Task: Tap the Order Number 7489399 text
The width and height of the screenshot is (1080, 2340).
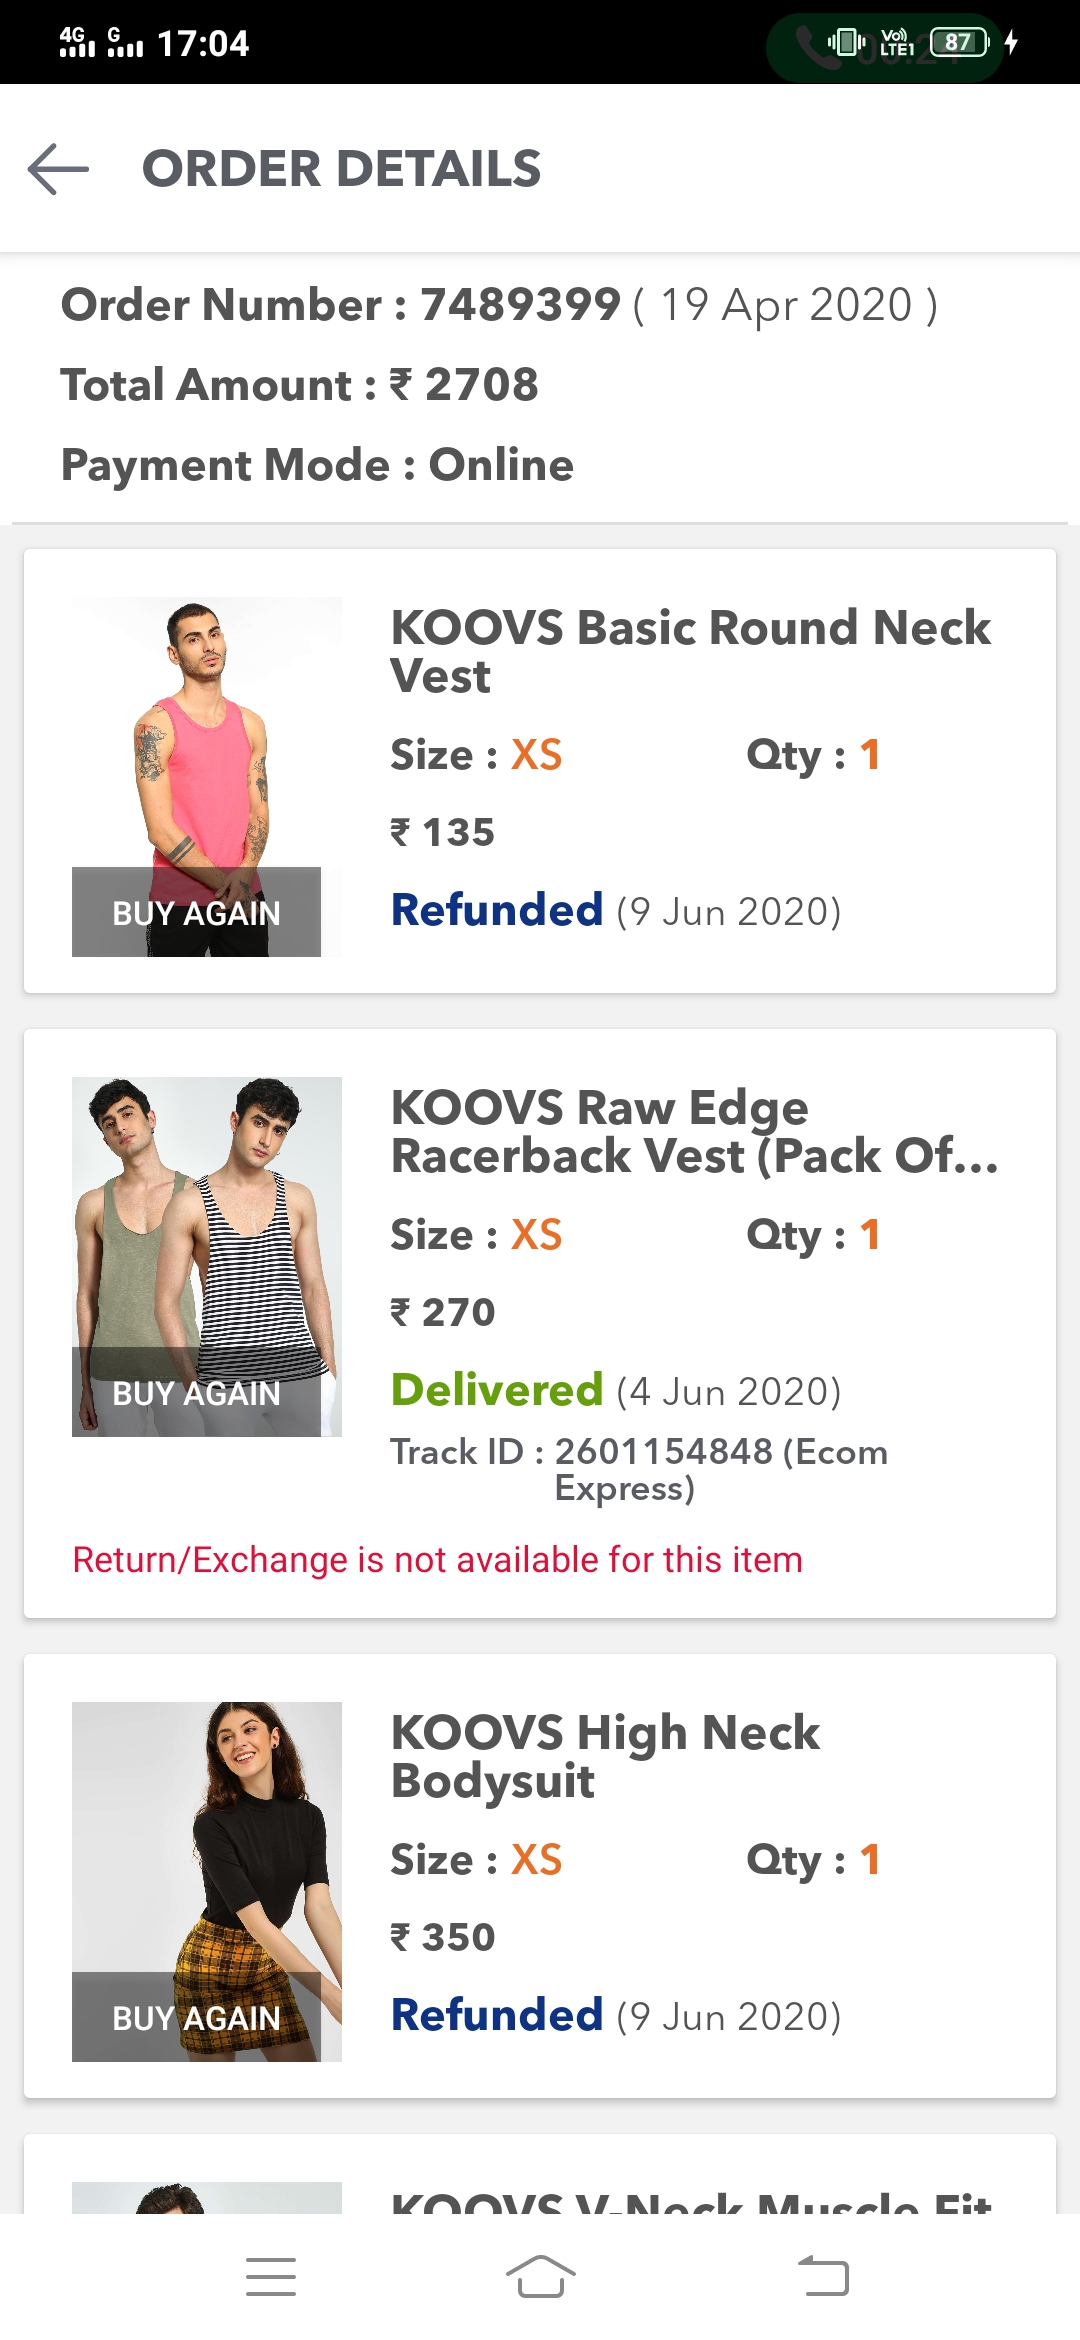Action: [x=498, y=305]
